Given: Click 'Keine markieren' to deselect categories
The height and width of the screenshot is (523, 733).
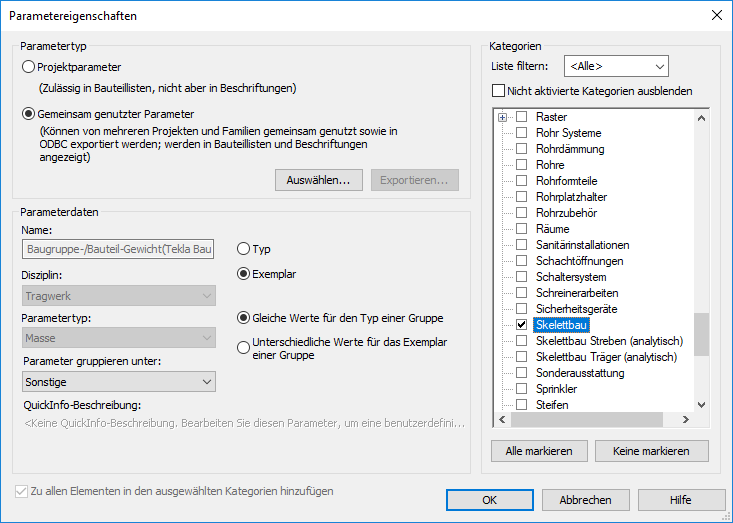Looking at the screenshot, I should tap(650, 451).
